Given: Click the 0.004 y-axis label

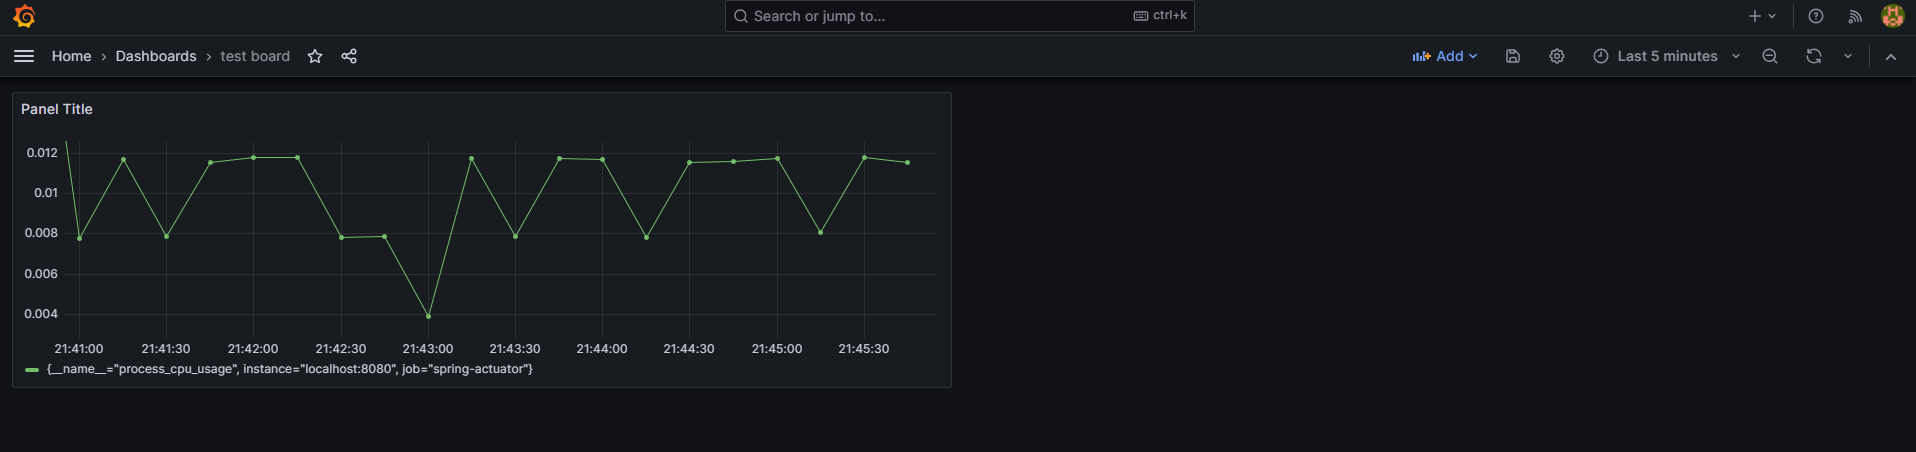Looking at the screenshot, I should click(41, 314).
